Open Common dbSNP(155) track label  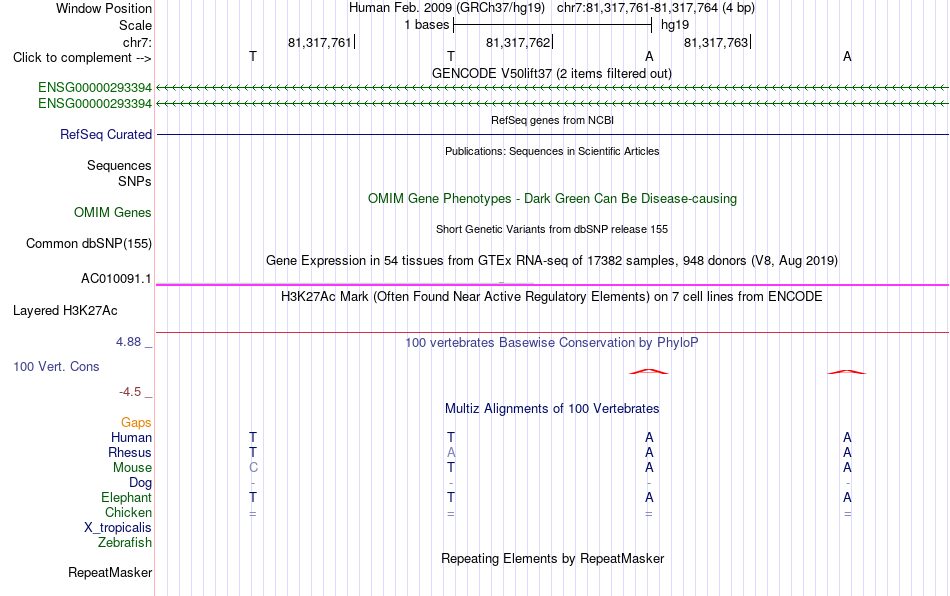pyautogui.click(x=89, y=243)
